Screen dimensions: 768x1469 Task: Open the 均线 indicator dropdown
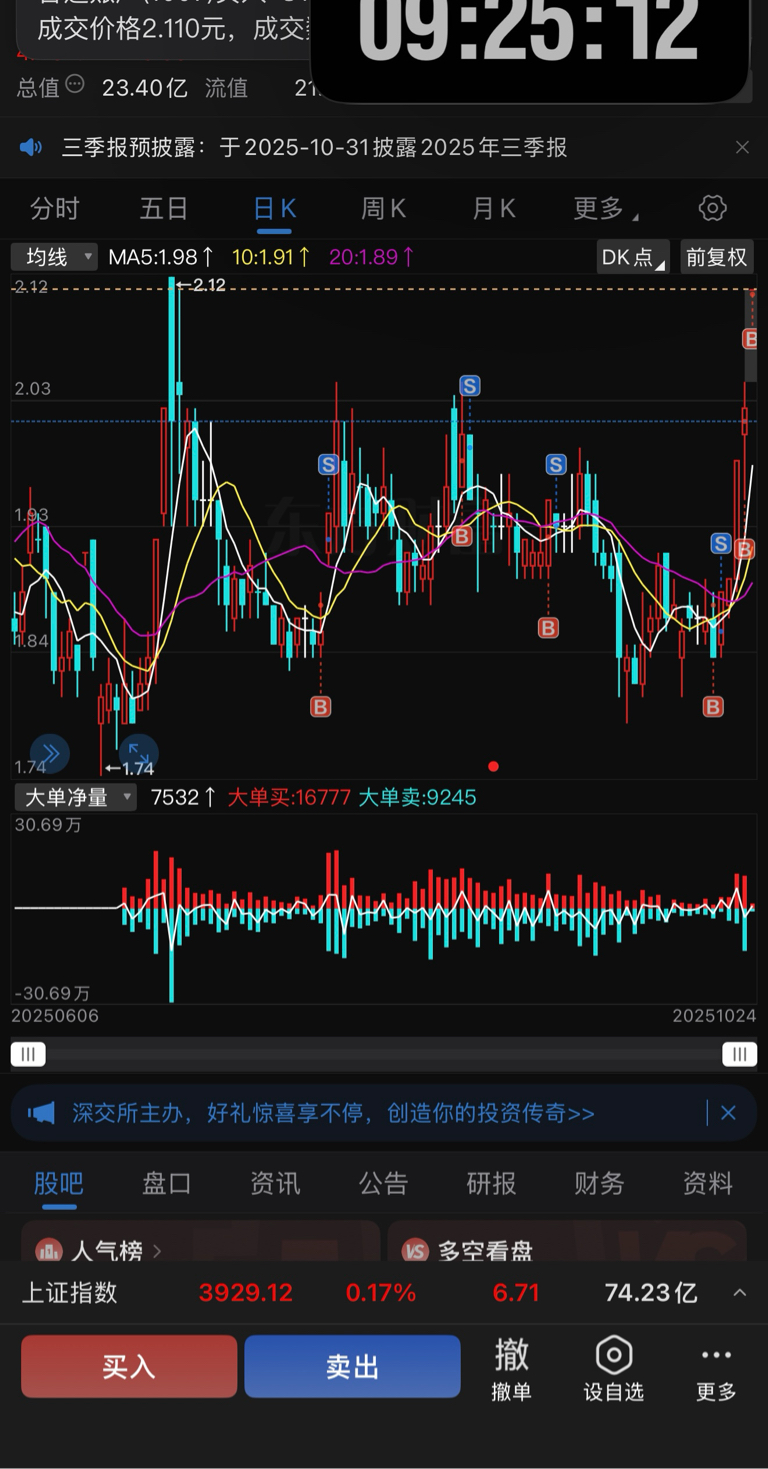pyautogui.click(x=55, y=257)
